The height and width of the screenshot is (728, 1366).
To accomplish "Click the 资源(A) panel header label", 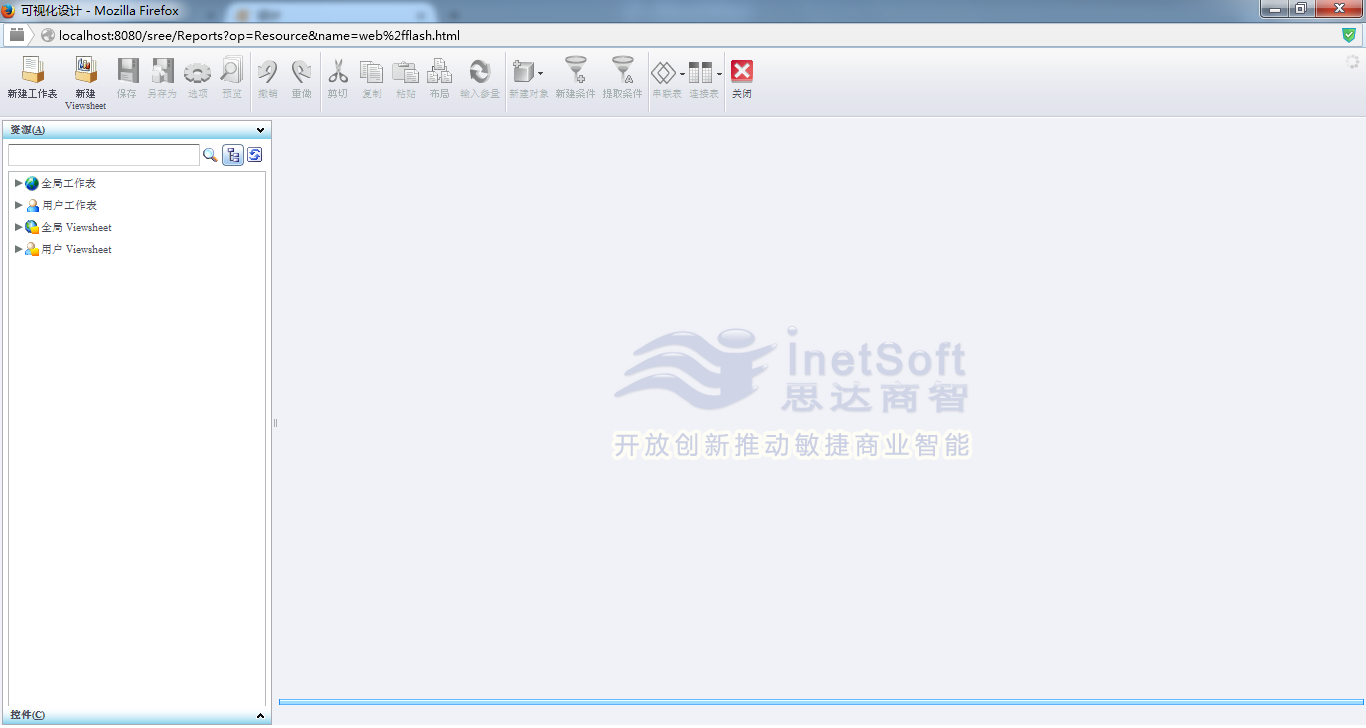I will tap(28, 130).
